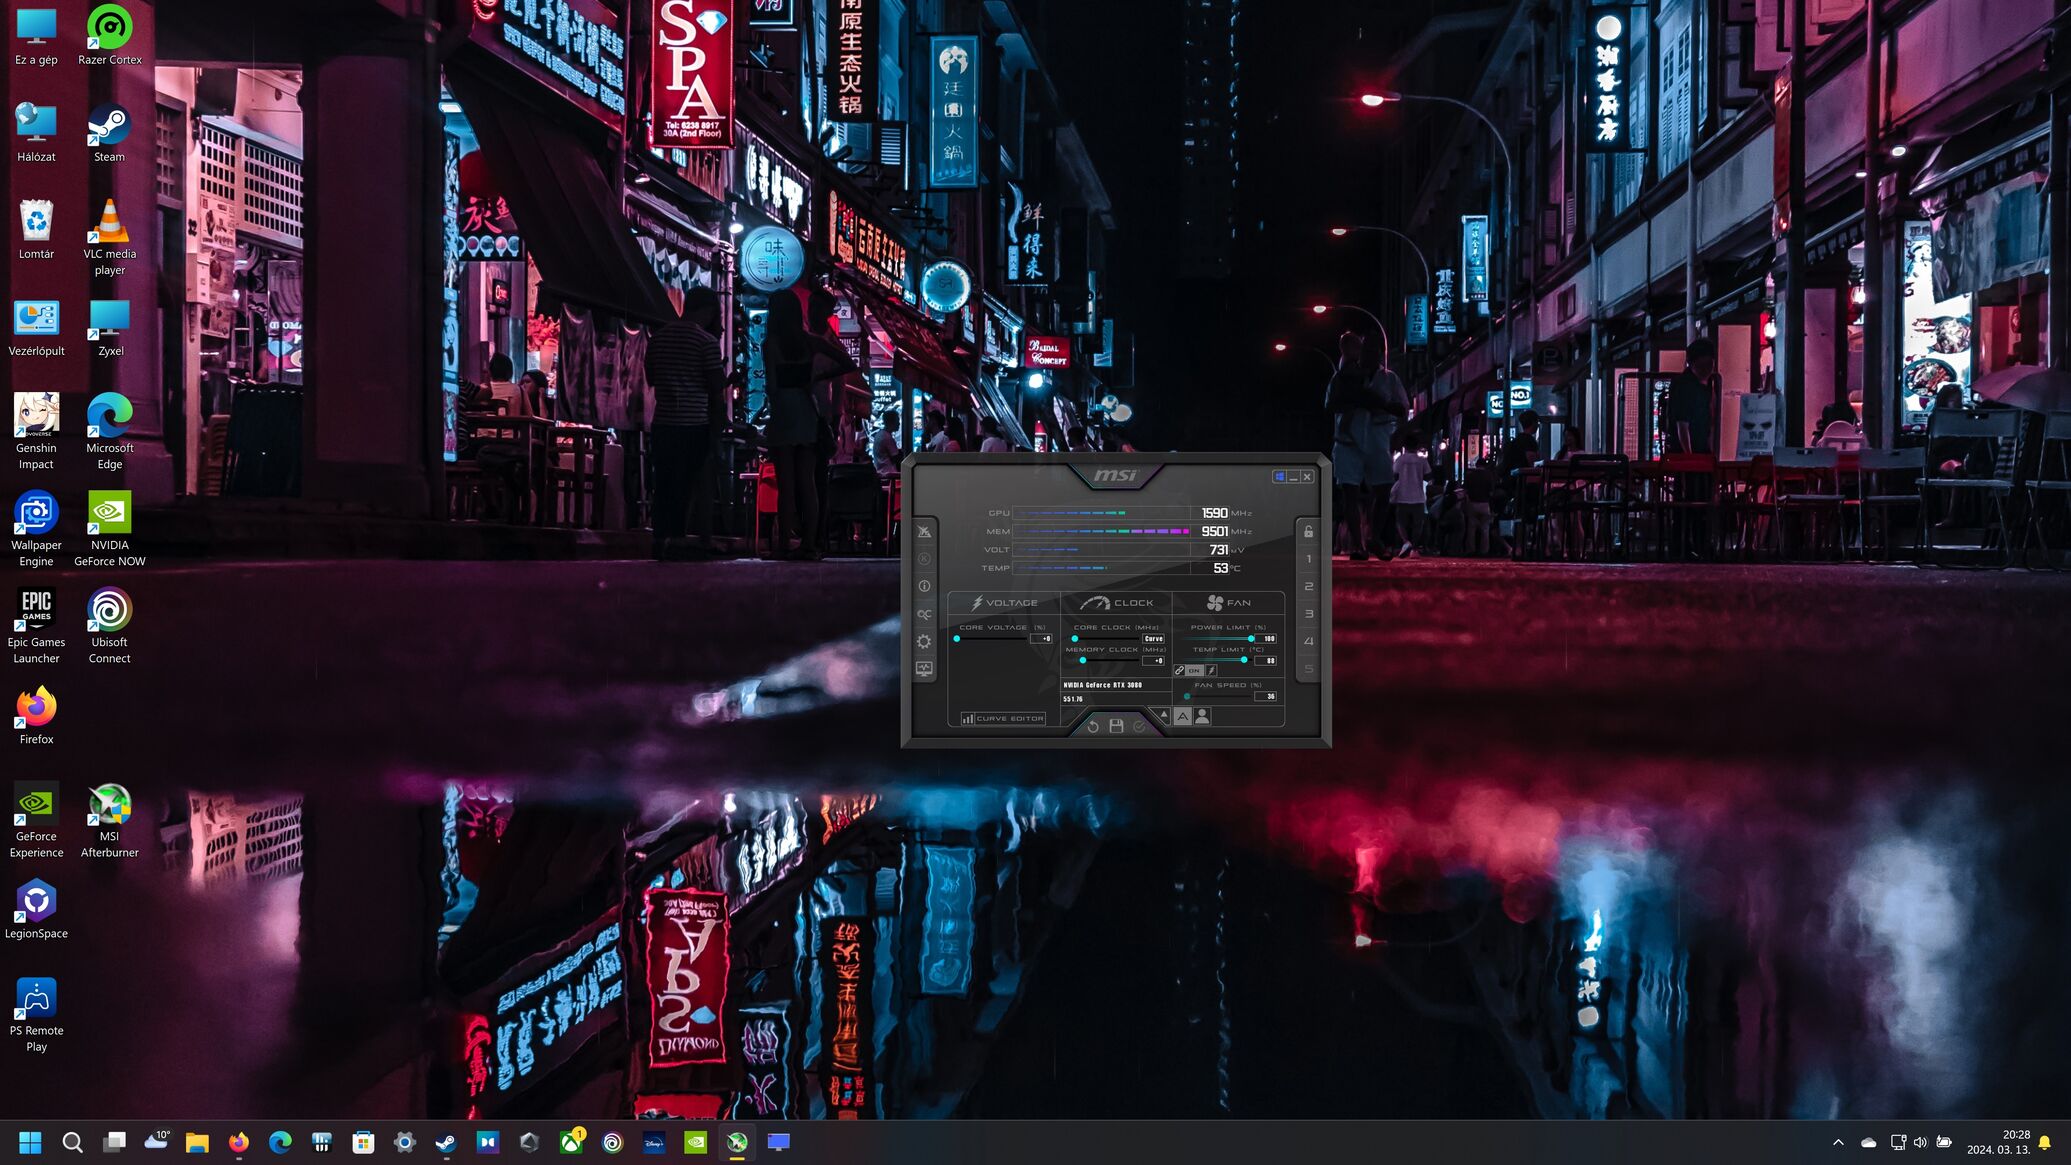Open MSI Afterburner settings gear

tap(924, 642)
